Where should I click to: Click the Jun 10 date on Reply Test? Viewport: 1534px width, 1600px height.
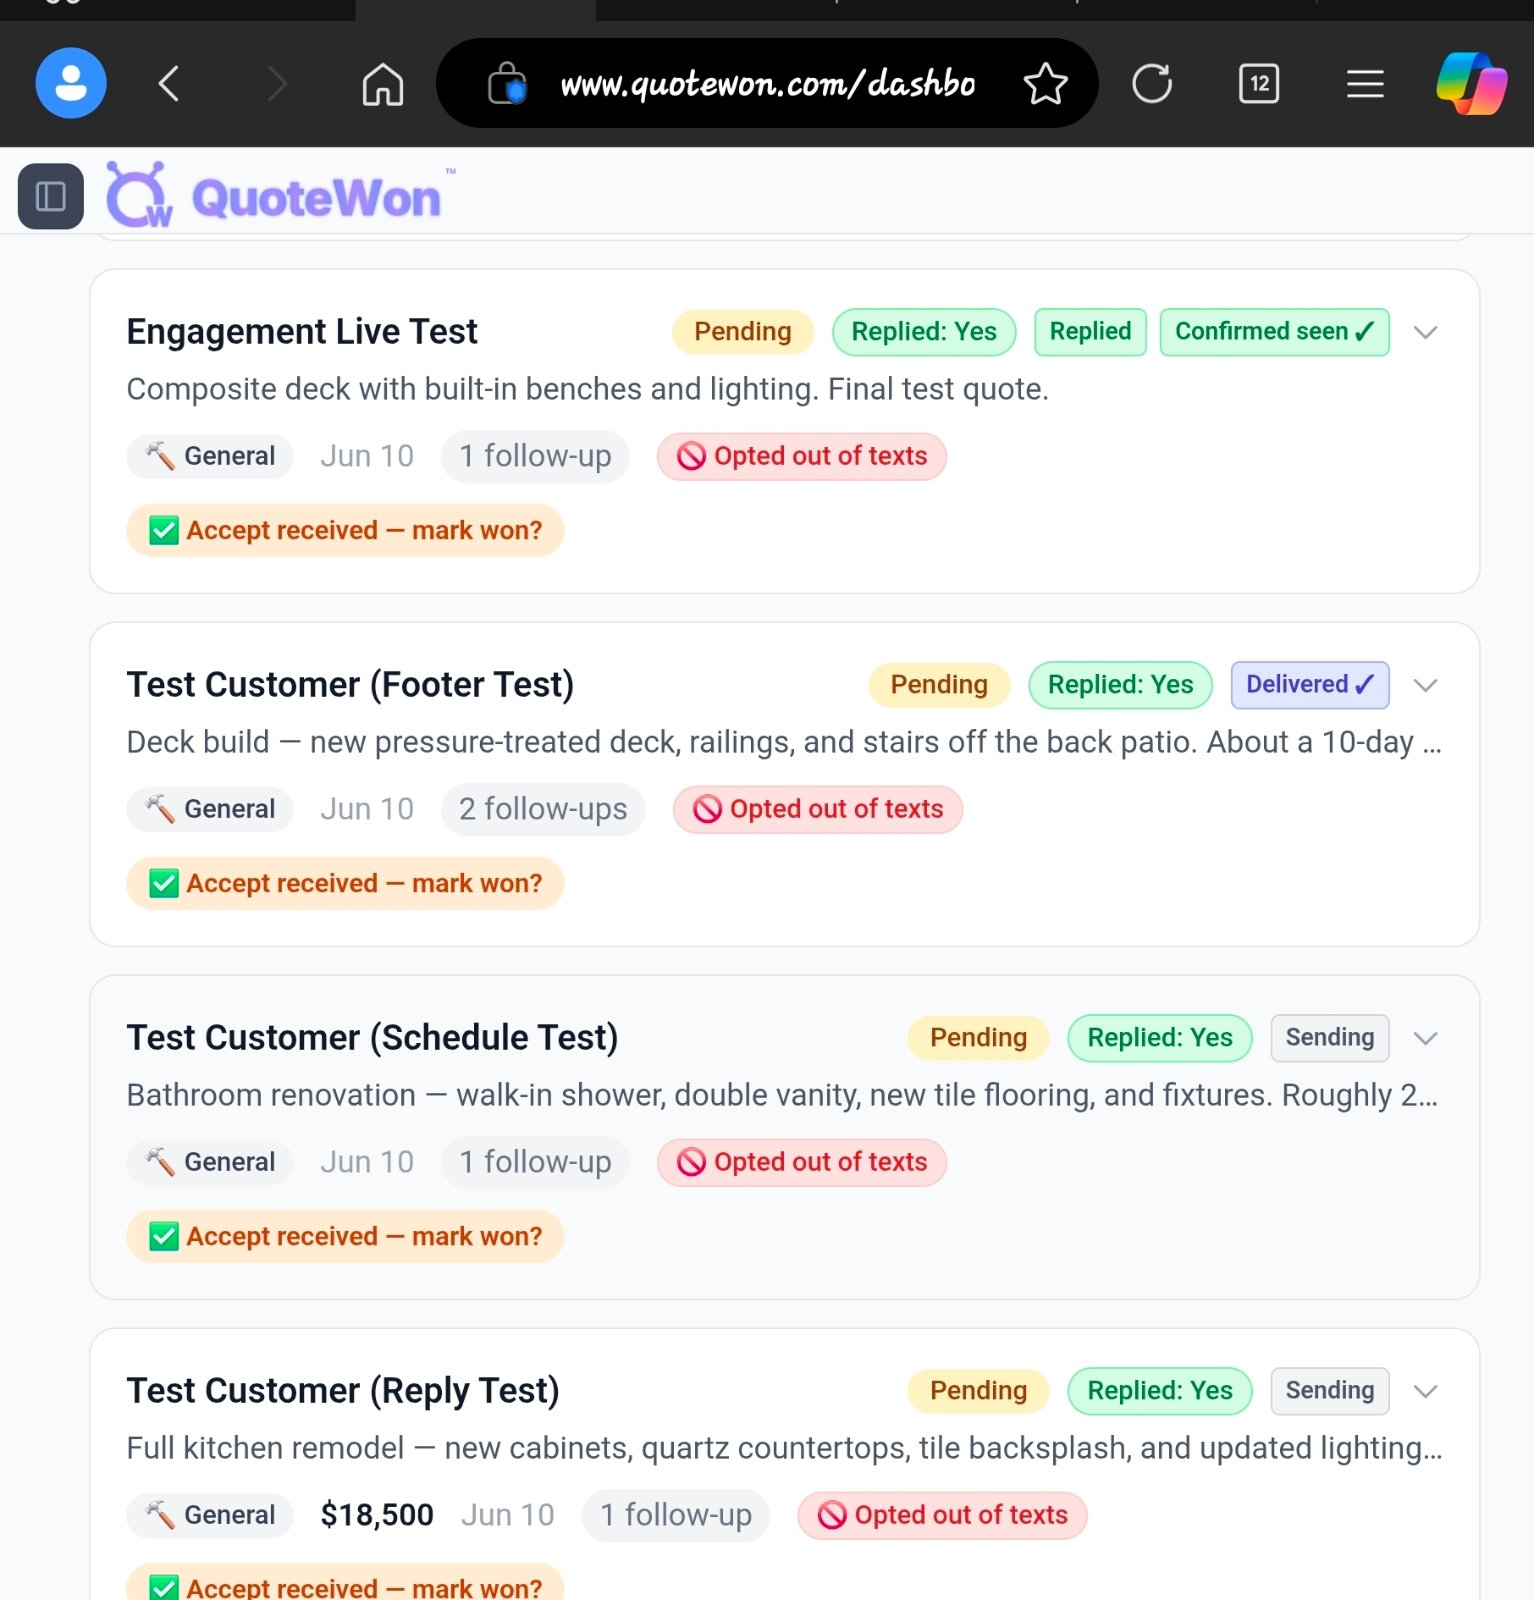coord(508,1515)
